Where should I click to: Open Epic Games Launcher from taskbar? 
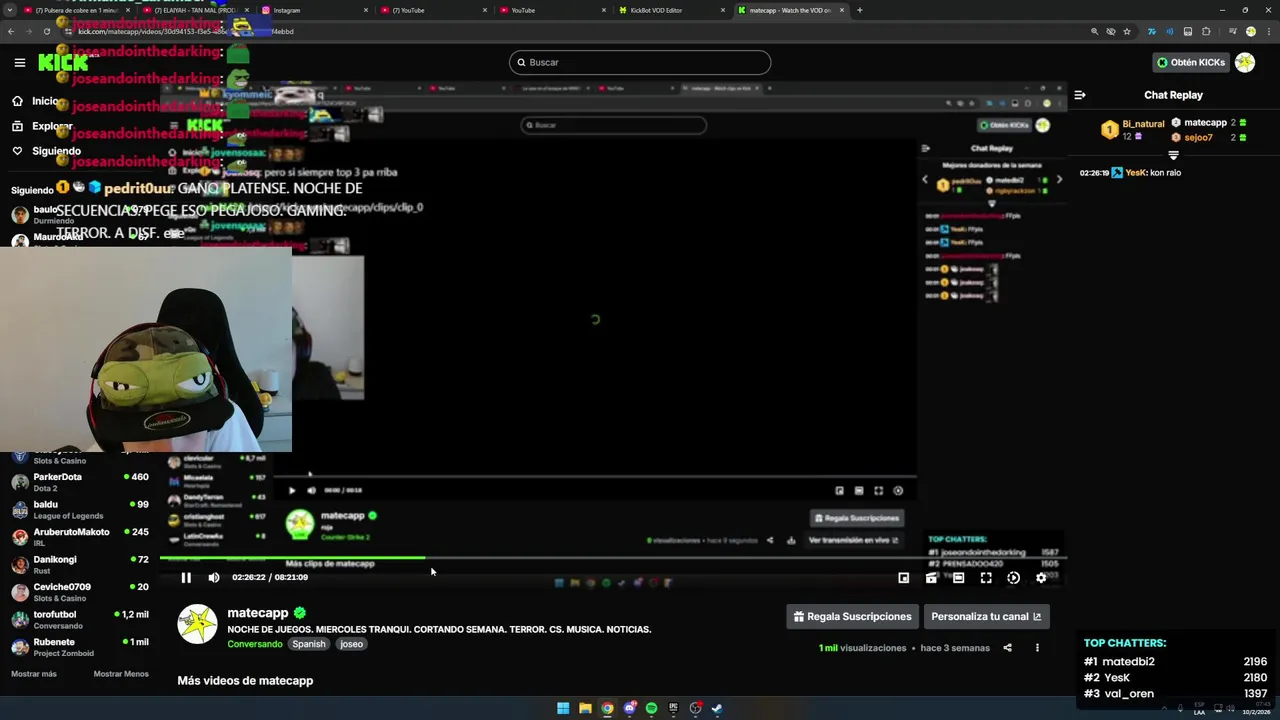click(x=673, y=708)
